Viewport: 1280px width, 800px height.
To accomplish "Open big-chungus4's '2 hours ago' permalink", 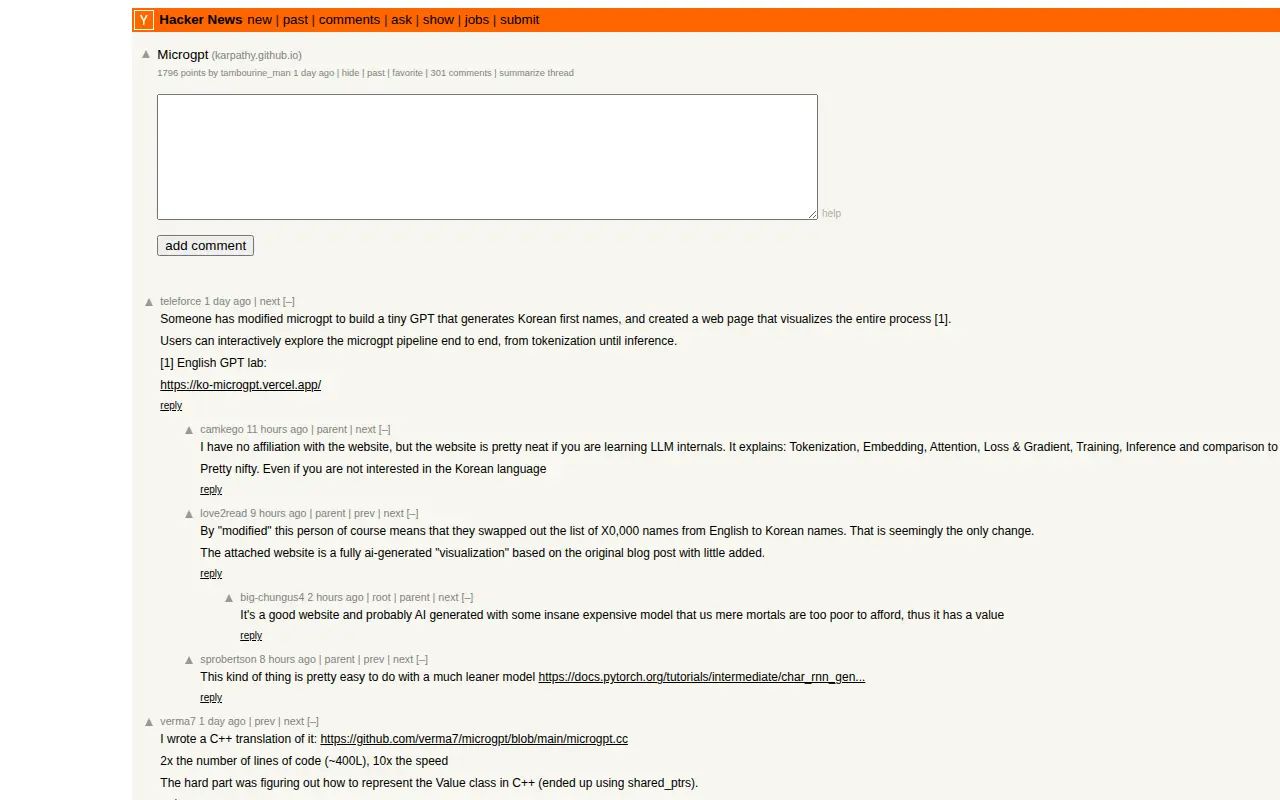I will (336, 597).
